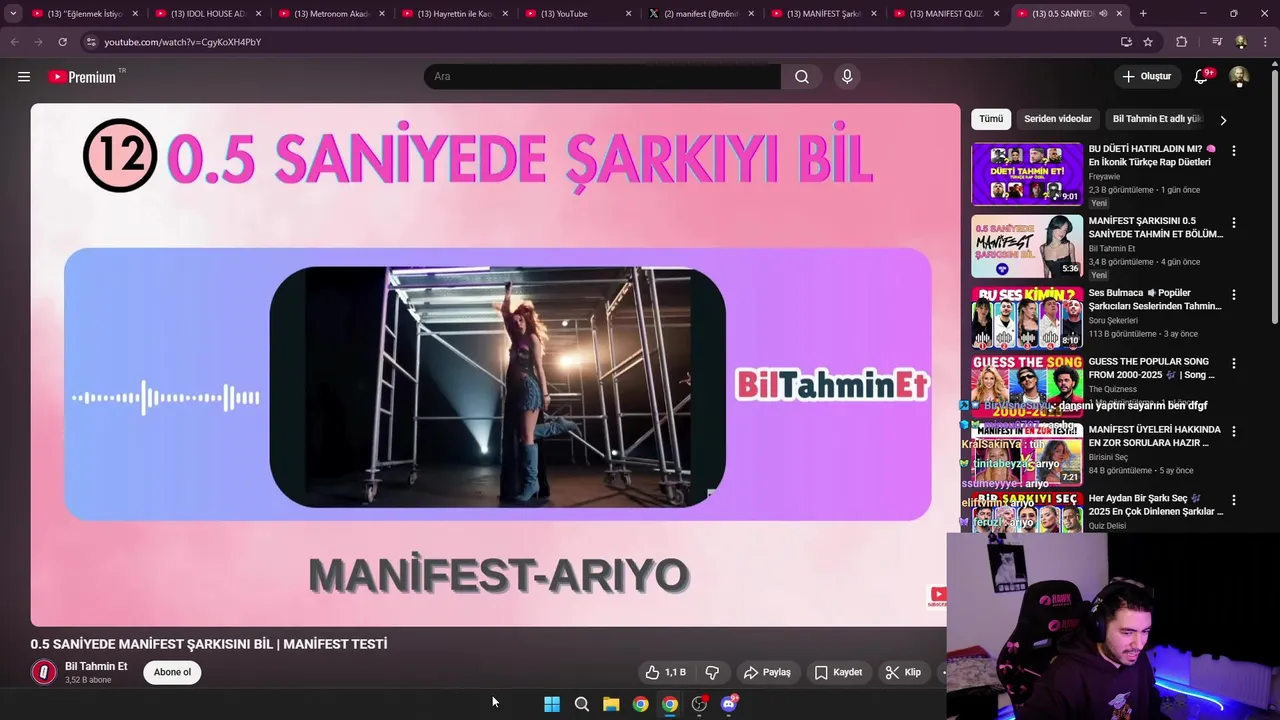The image size is (1280, 720).
Task: View site information icon in address bar
Action: (91, 42)
